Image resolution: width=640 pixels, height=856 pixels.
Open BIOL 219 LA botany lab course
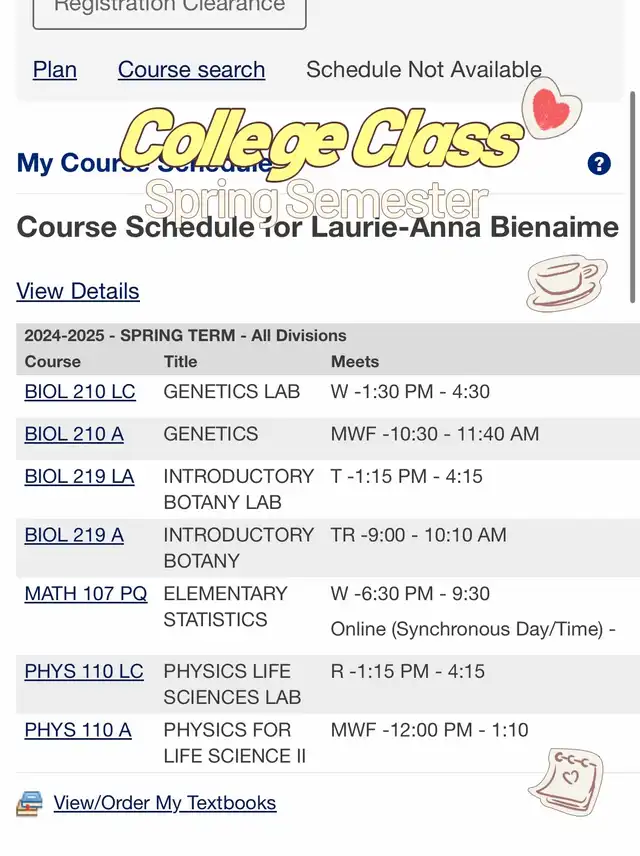click(79, 477)
